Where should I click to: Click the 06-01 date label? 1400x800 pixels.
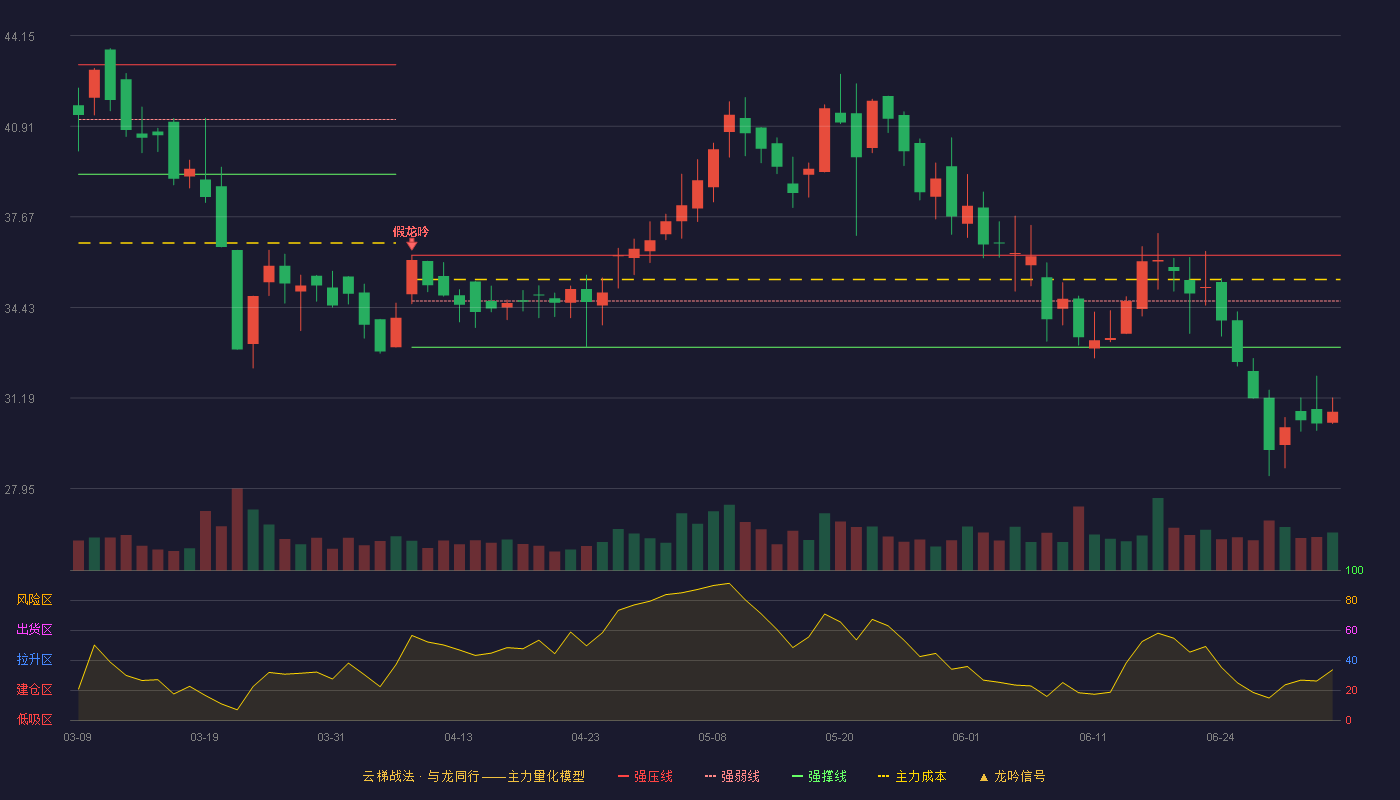[x=966, y=737]
